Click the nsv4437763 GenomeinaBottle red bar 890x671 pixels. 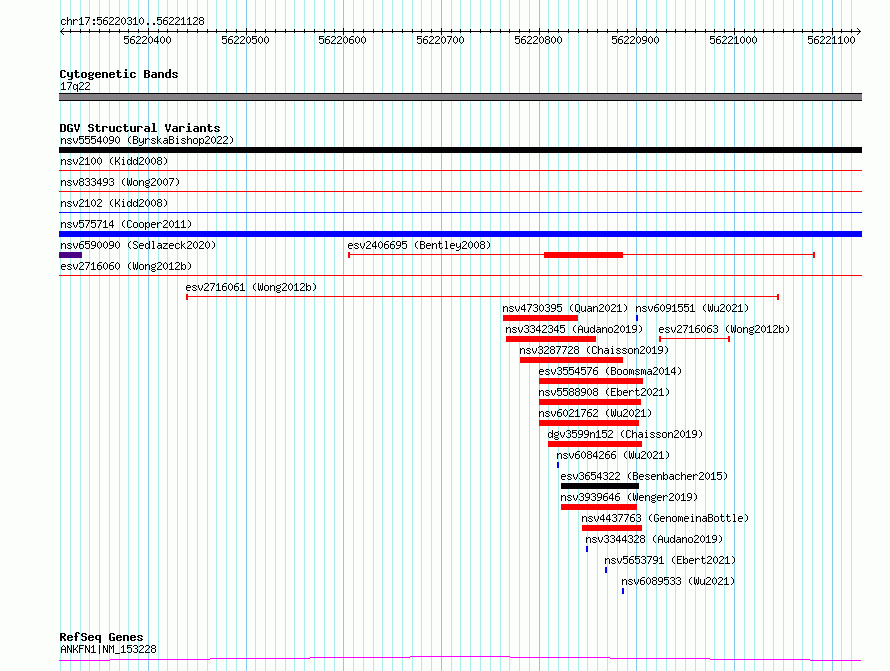click(612, 528)
